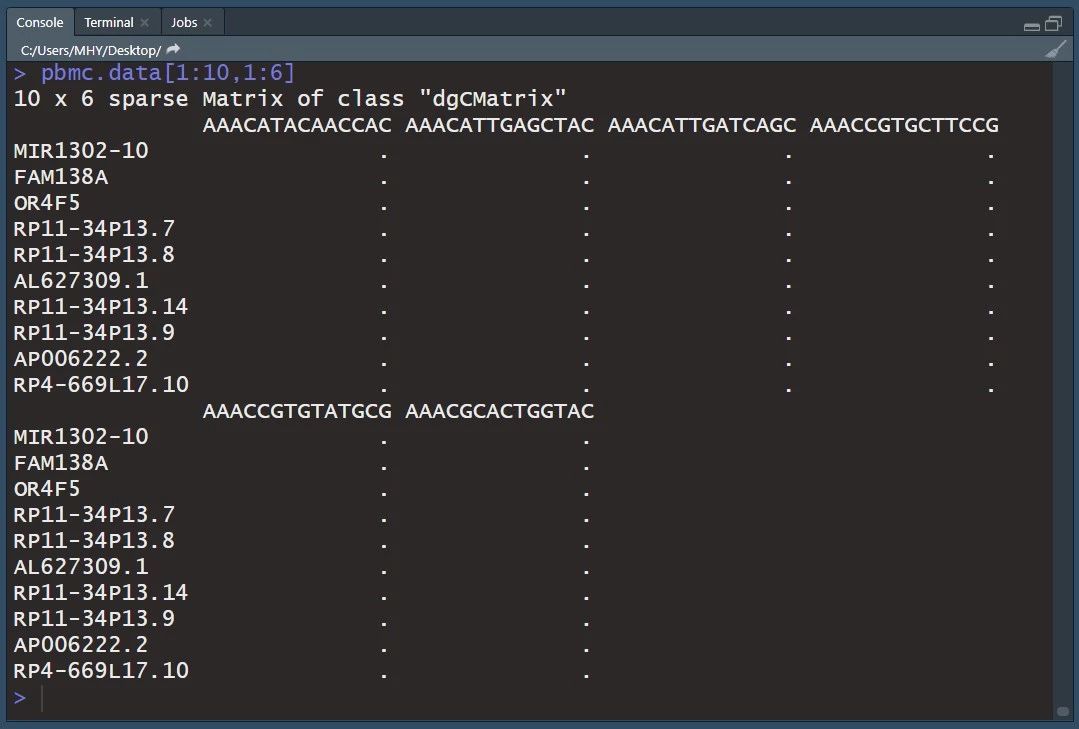Viewport: 1079px width, 729px height.
Task: Click column header AAACATTGATCAGC
Action: pyautogui.click(x=702, y=125)
